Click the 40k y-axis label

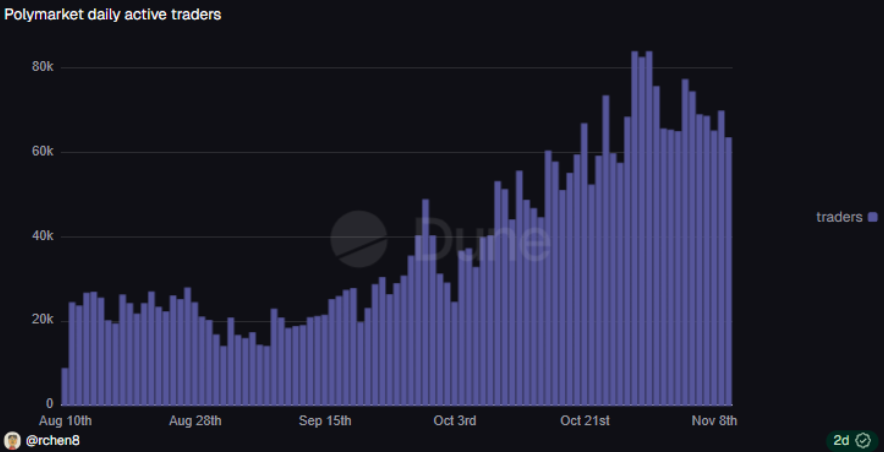click(43, 236)
